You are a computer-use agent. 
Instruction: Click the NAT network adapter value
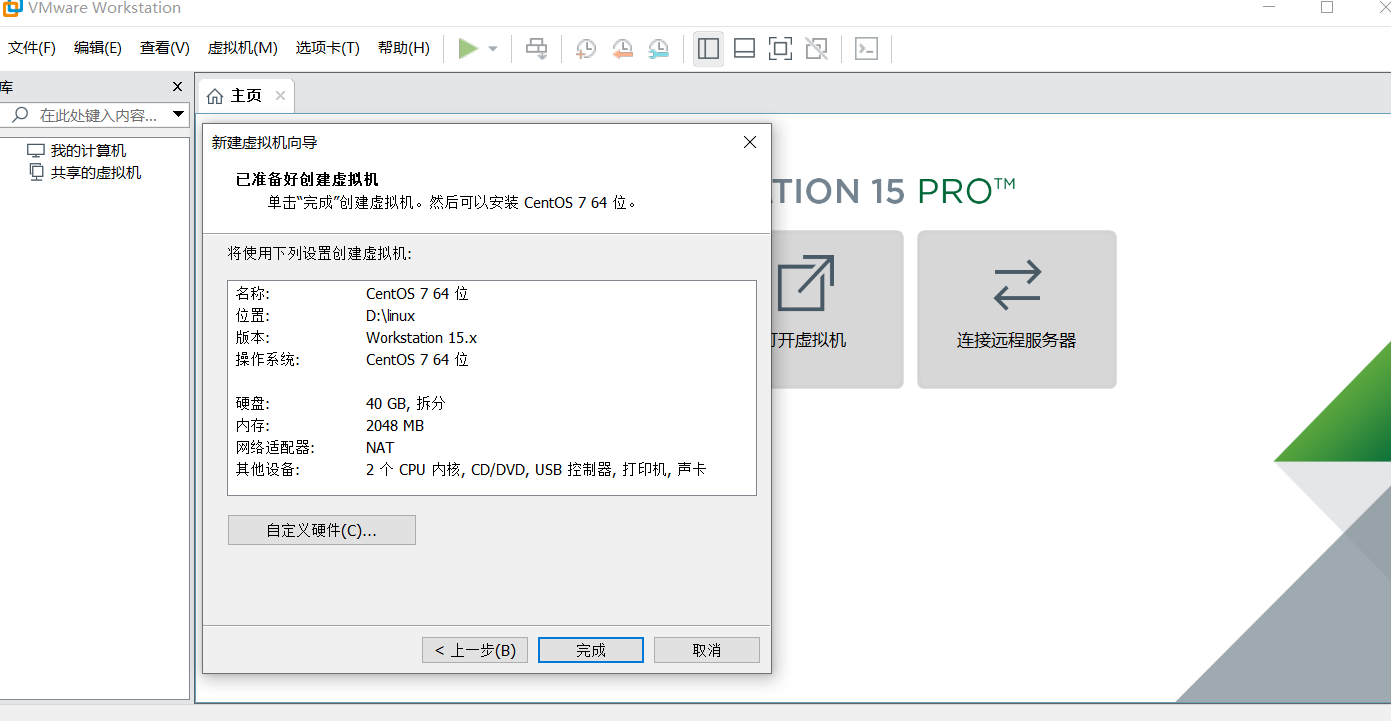(380, 448)
